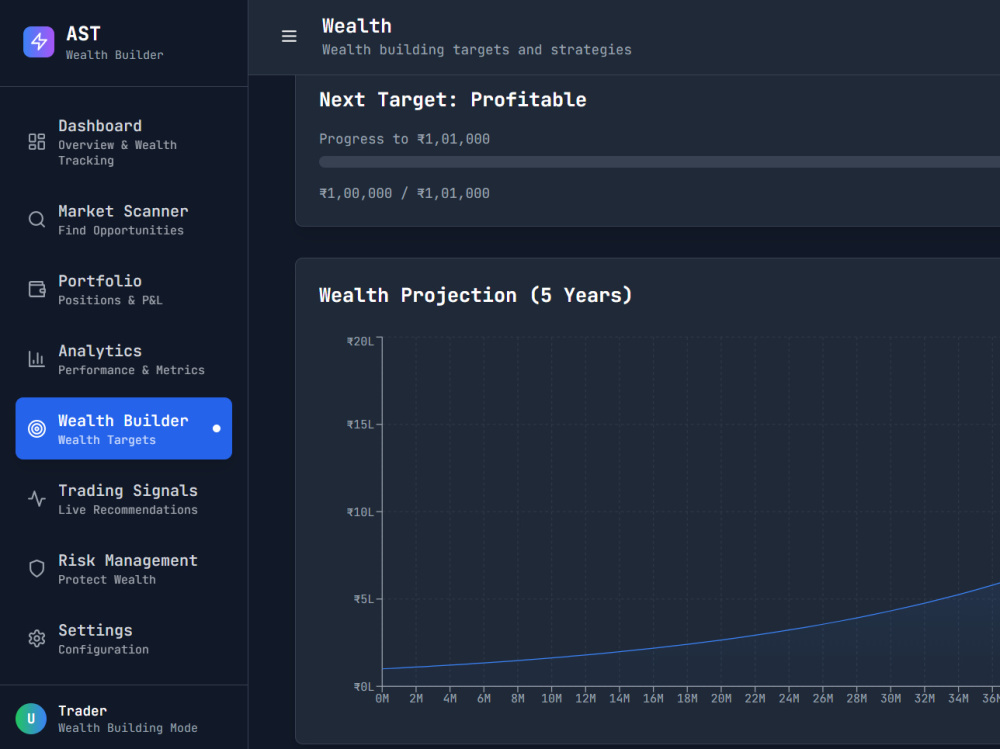Click the ₹5L y-axis label
The image size is (1000, 749).
point(364,599)
